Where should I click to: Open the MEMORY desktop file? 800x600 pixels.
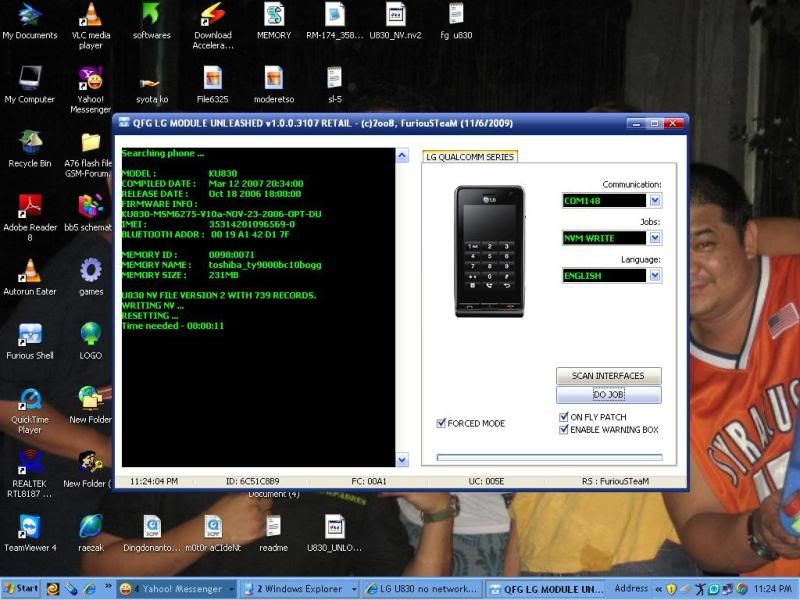(x=274, y=21)
